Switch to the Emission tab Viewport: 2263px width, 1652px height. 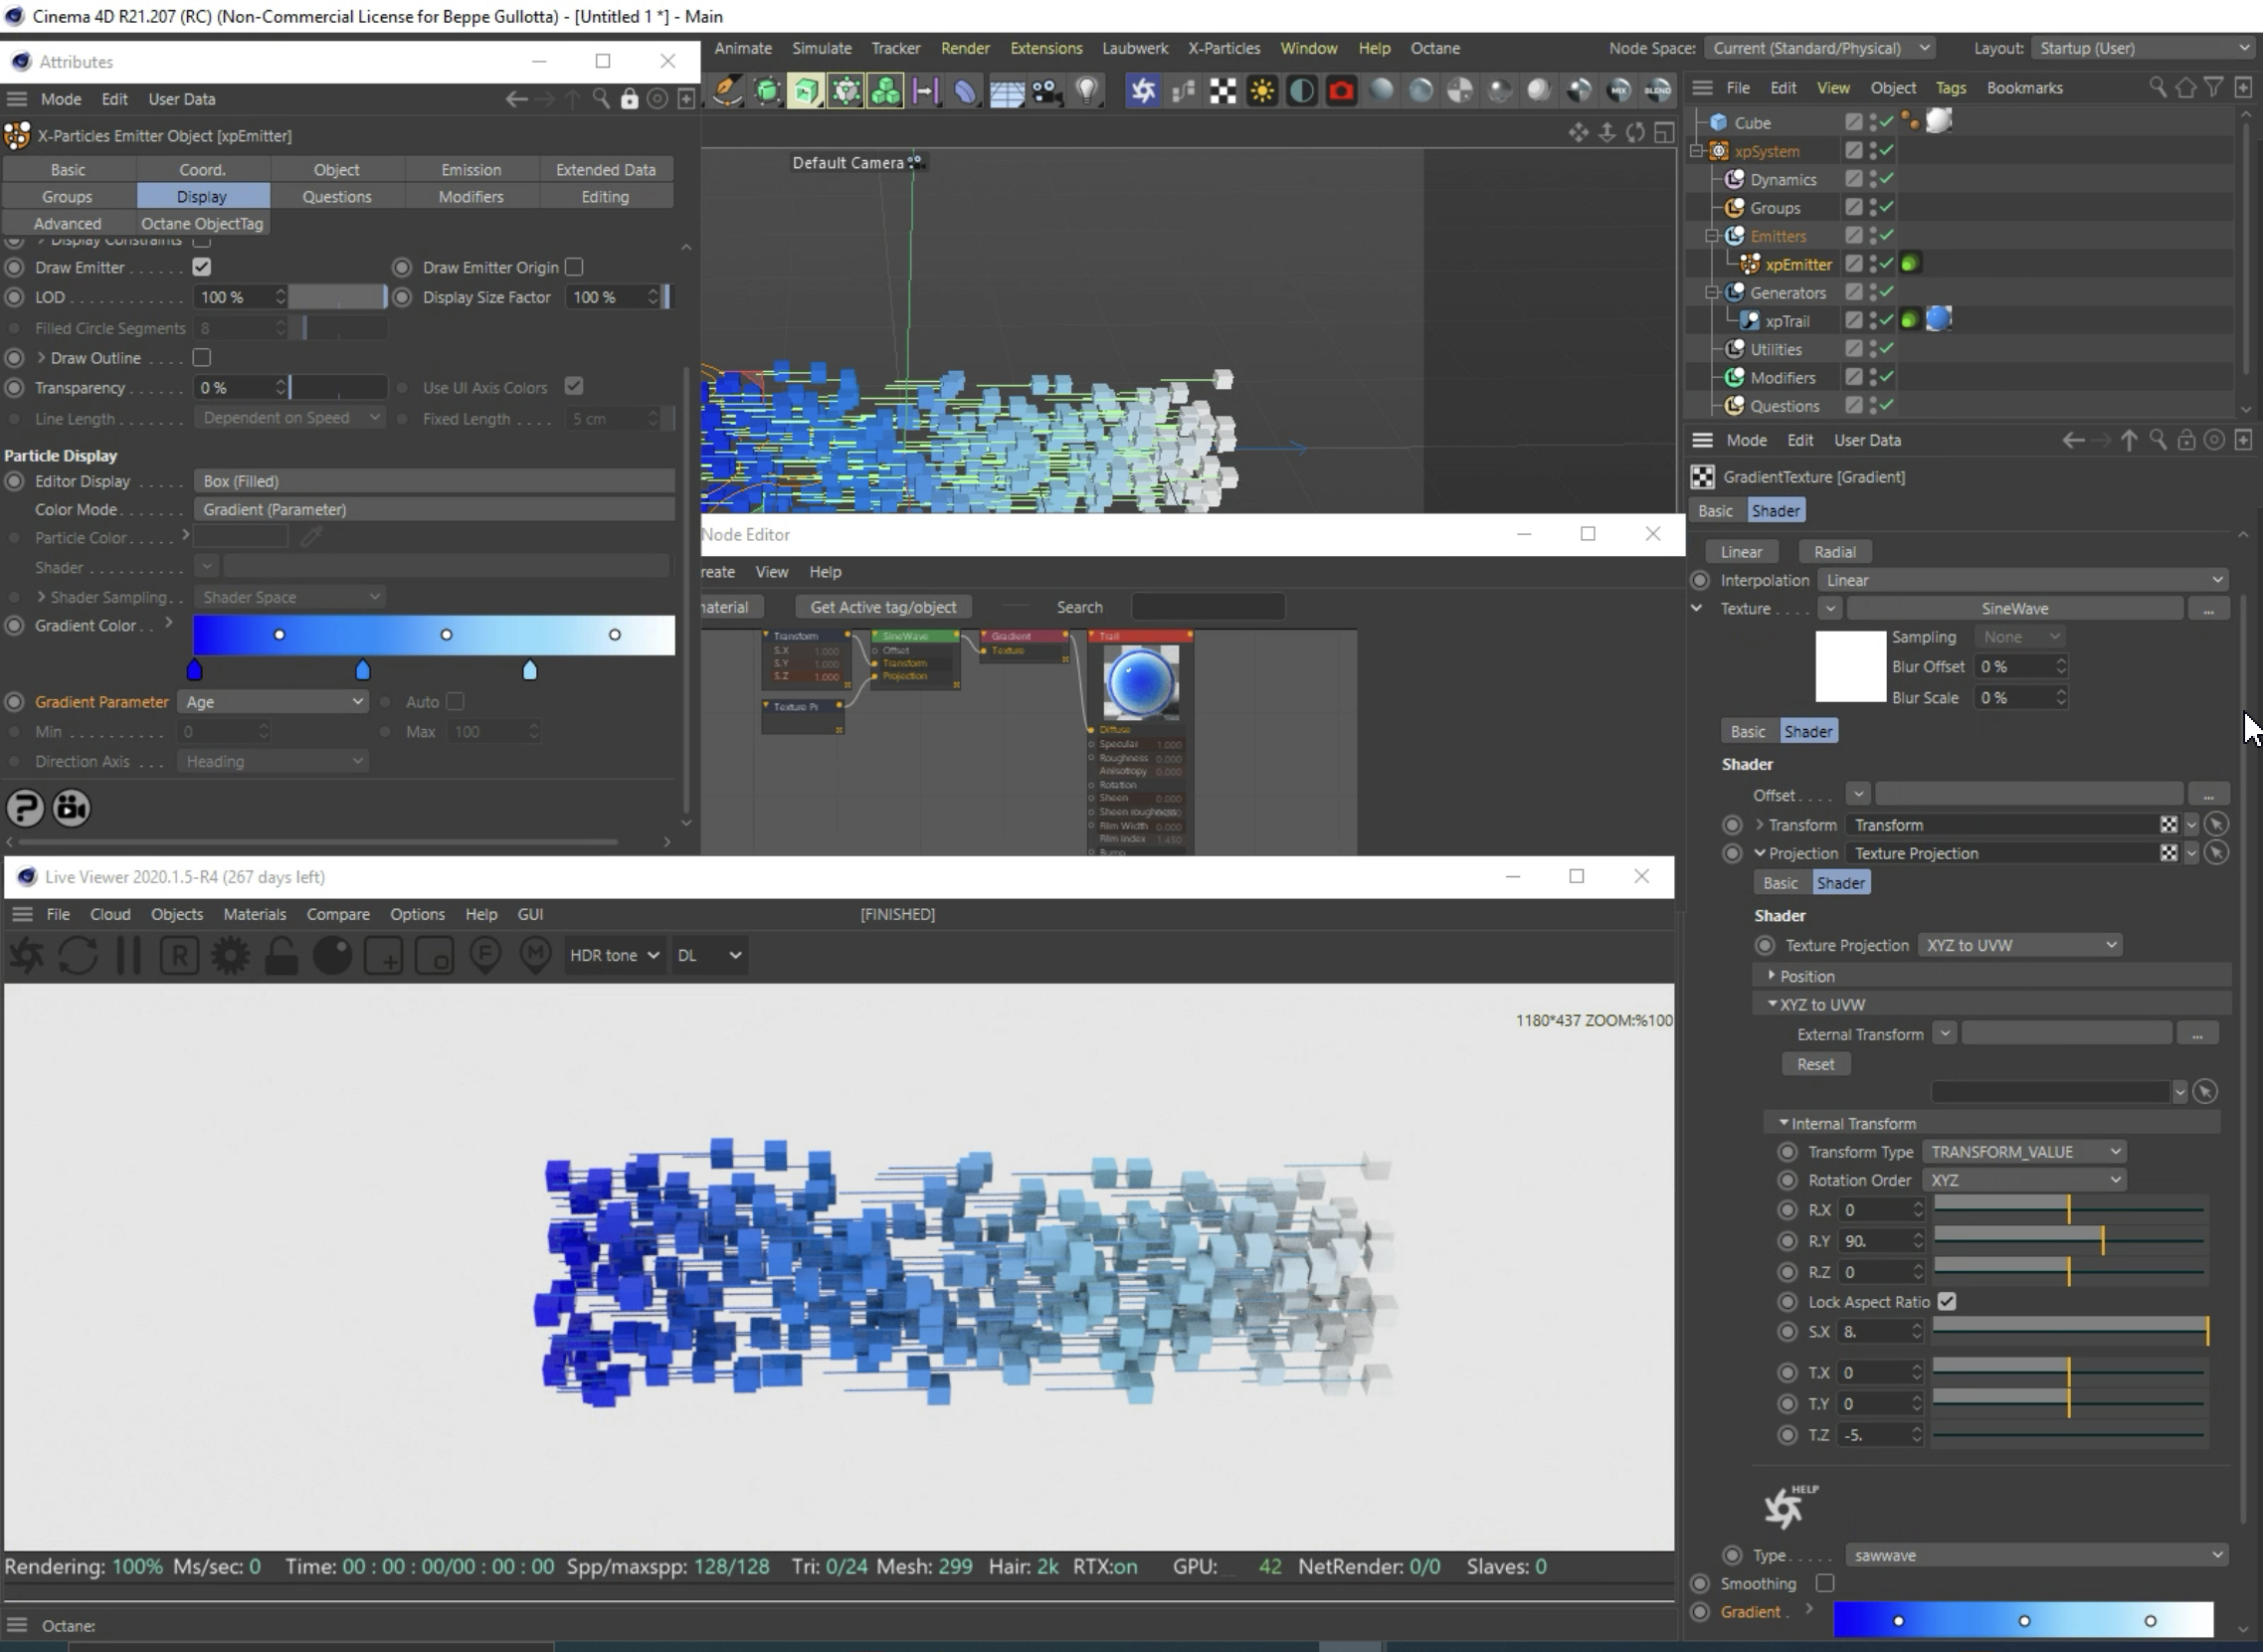[471, 169]
